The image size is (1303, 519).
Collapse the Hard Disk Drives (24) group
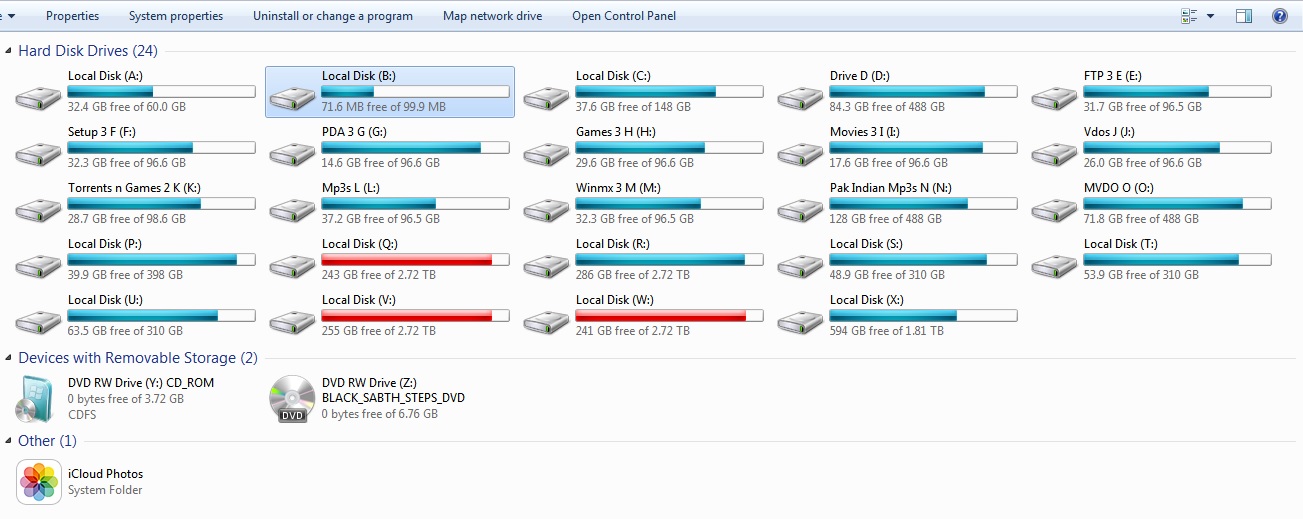10,50
